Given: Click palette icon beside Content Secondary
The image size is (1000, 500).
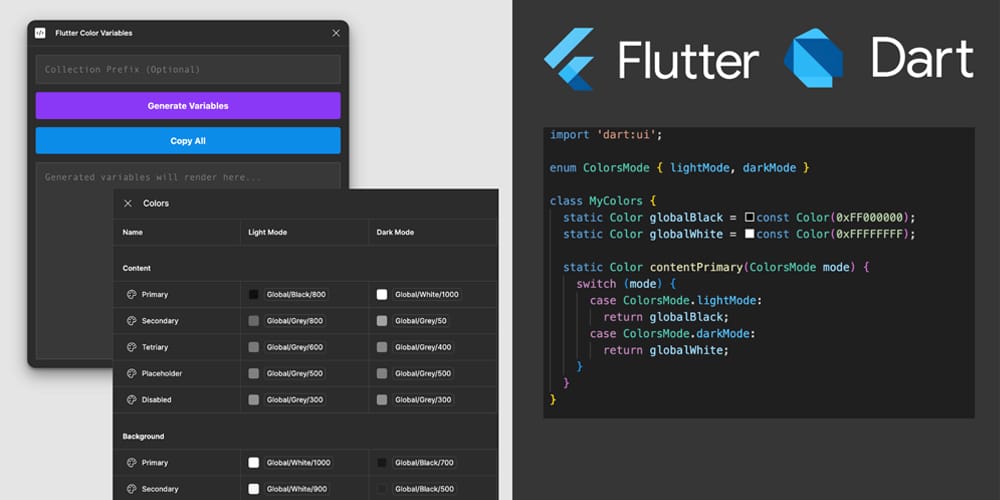Looking at the screenshot, I should [x=131, y=321].
